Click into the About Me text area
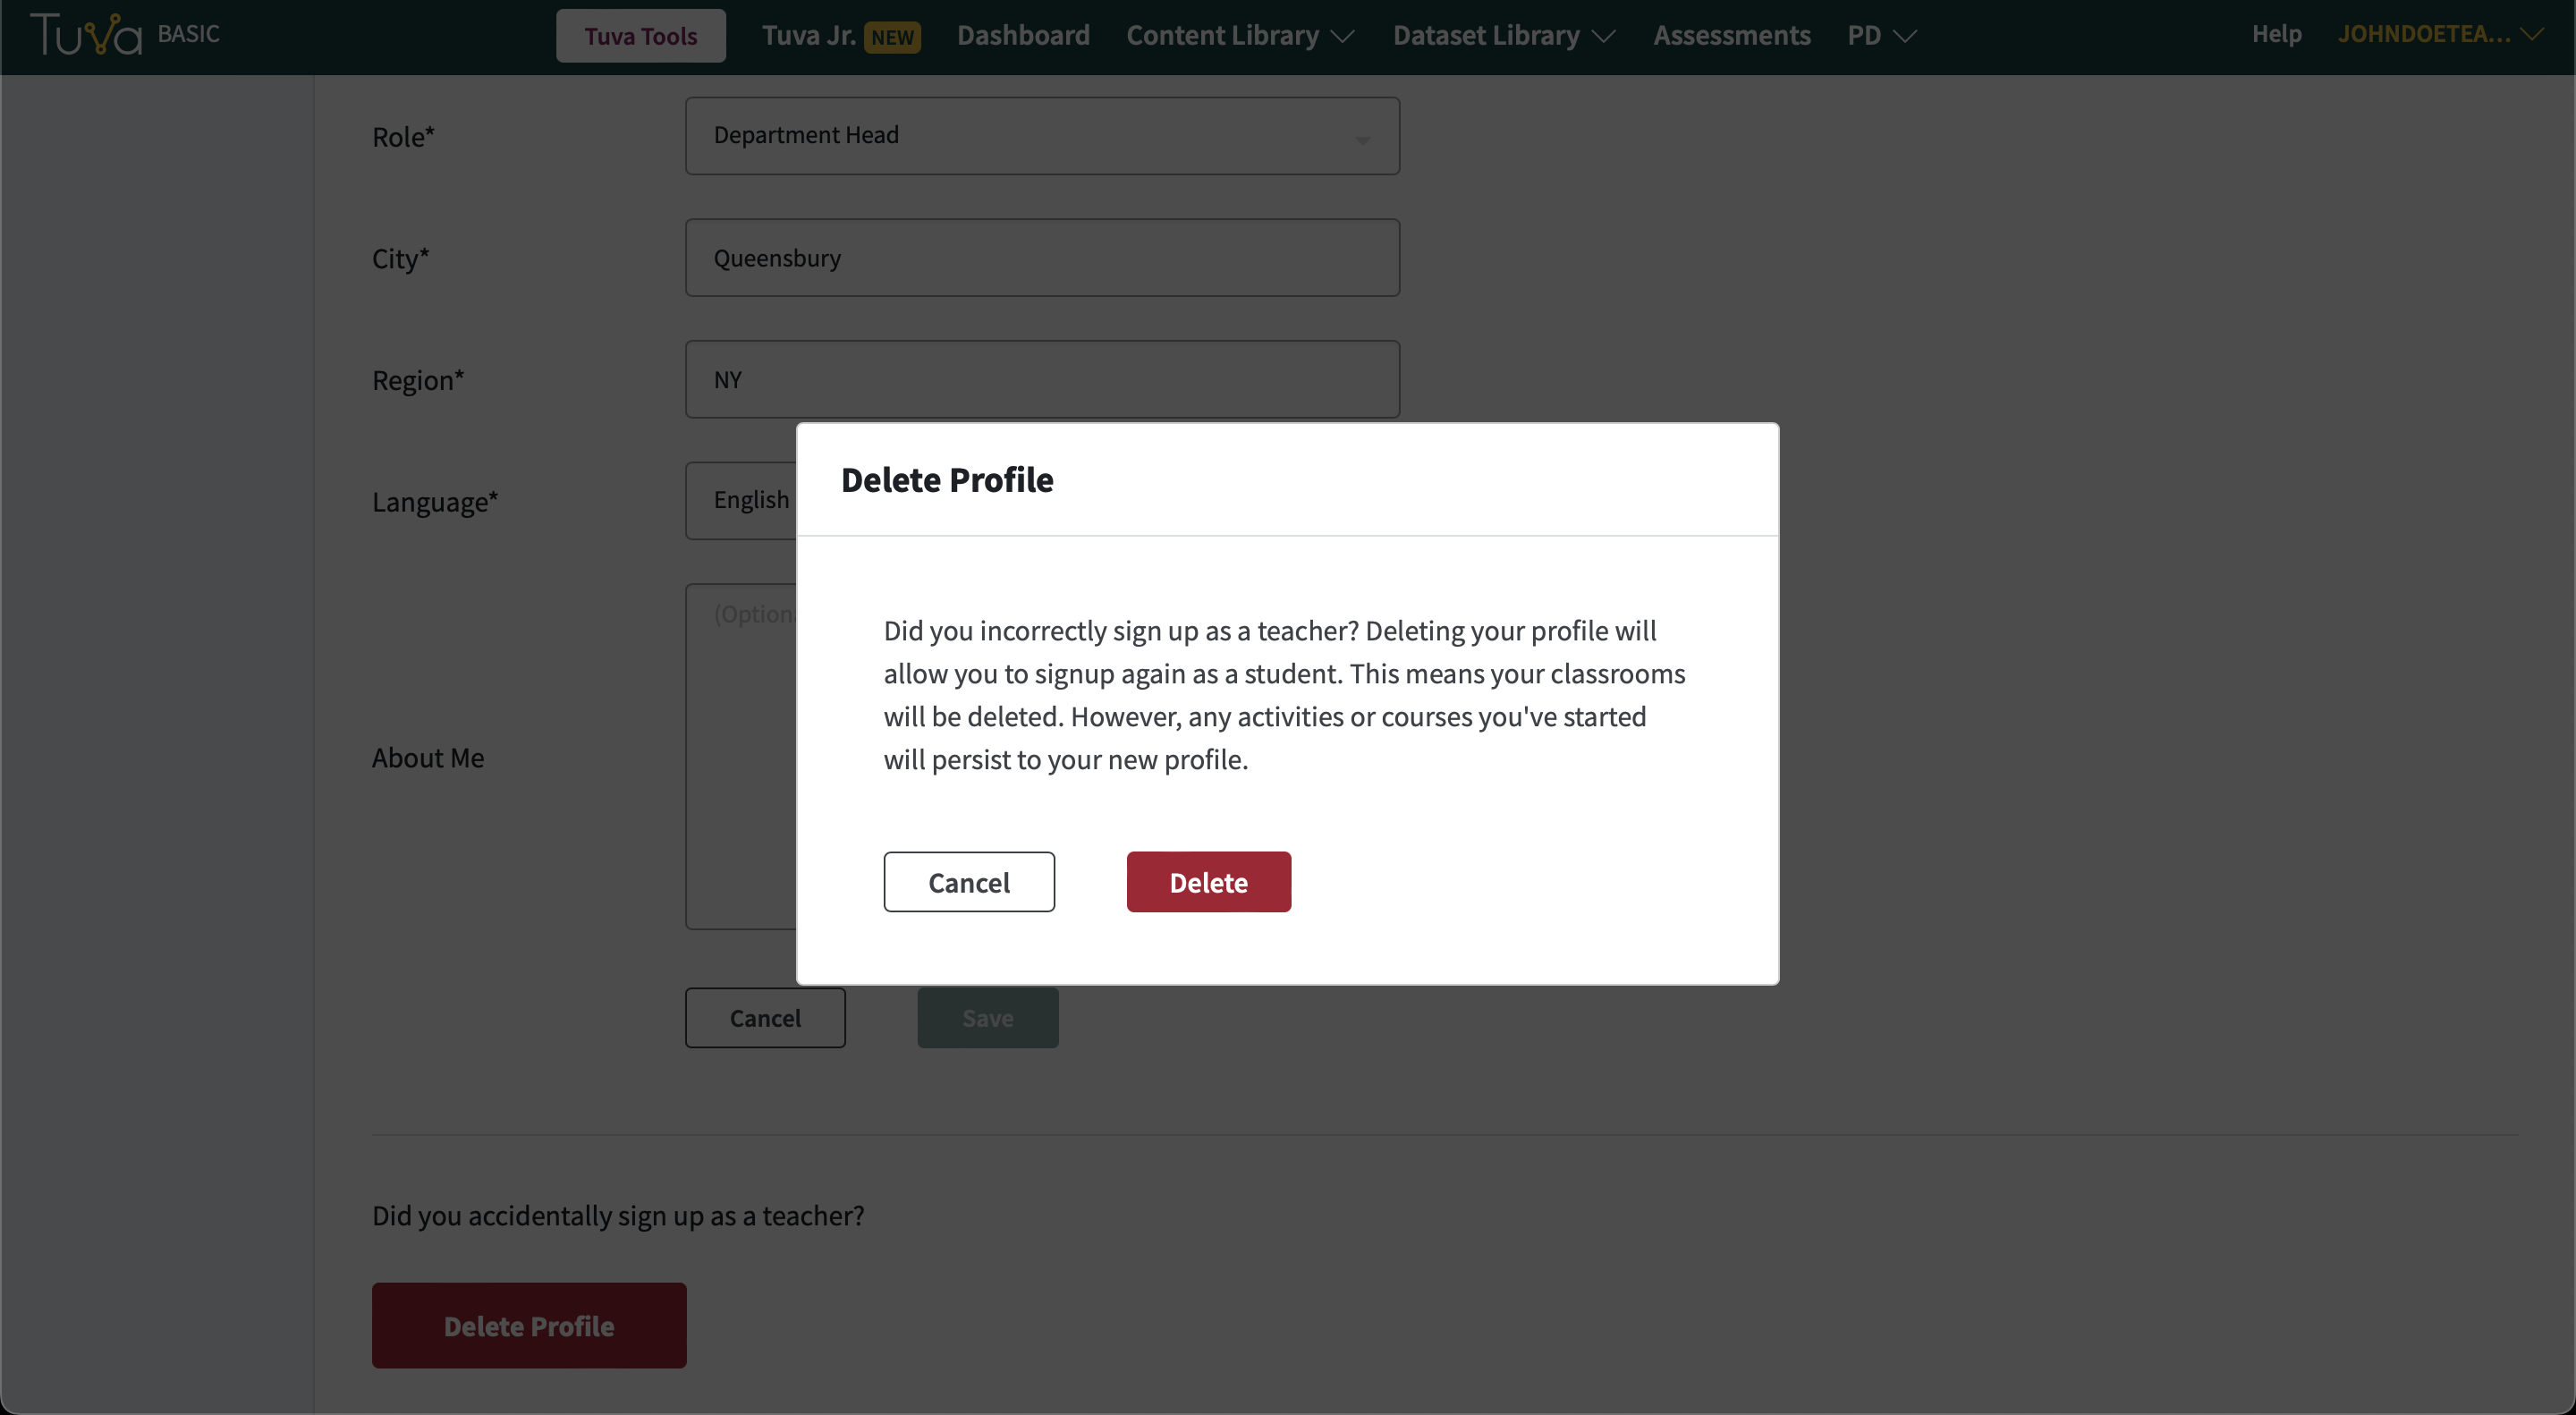 click(x=741, y=757)
